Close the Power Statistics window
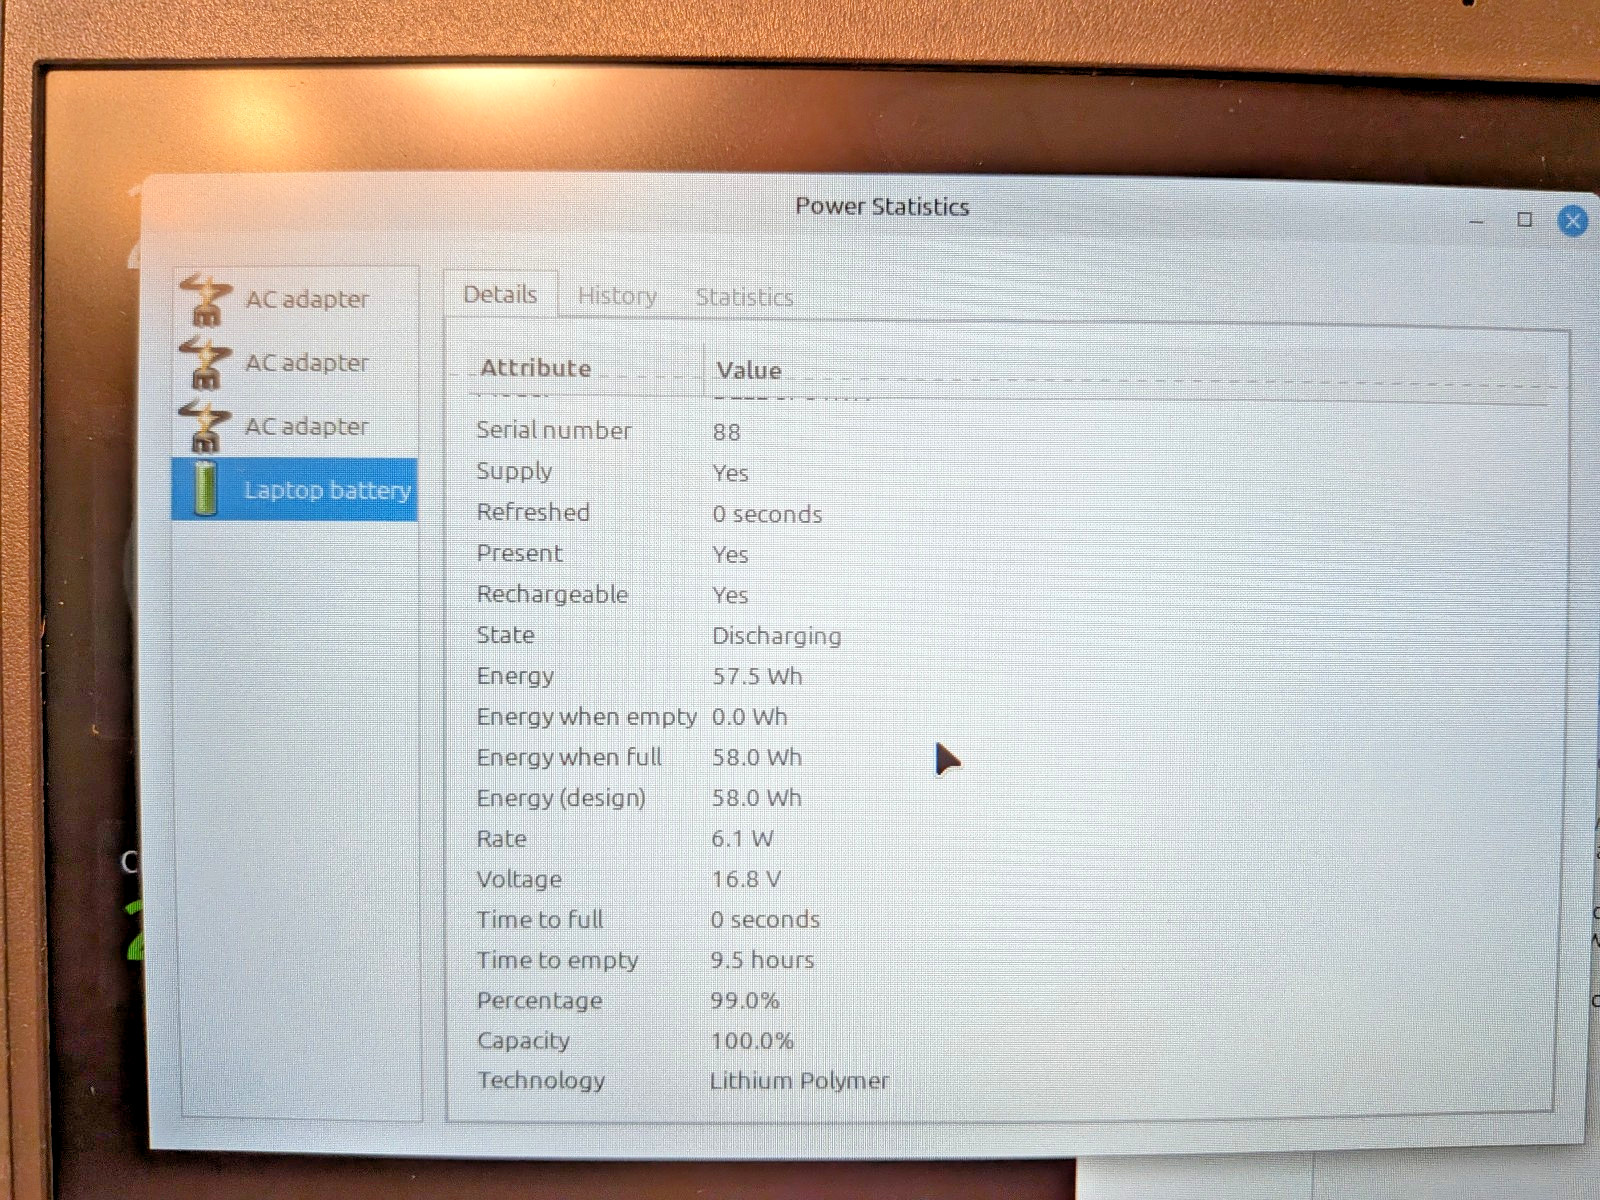The image size is (1600, 1200). pyautogui.click(x=1572, y=220)
